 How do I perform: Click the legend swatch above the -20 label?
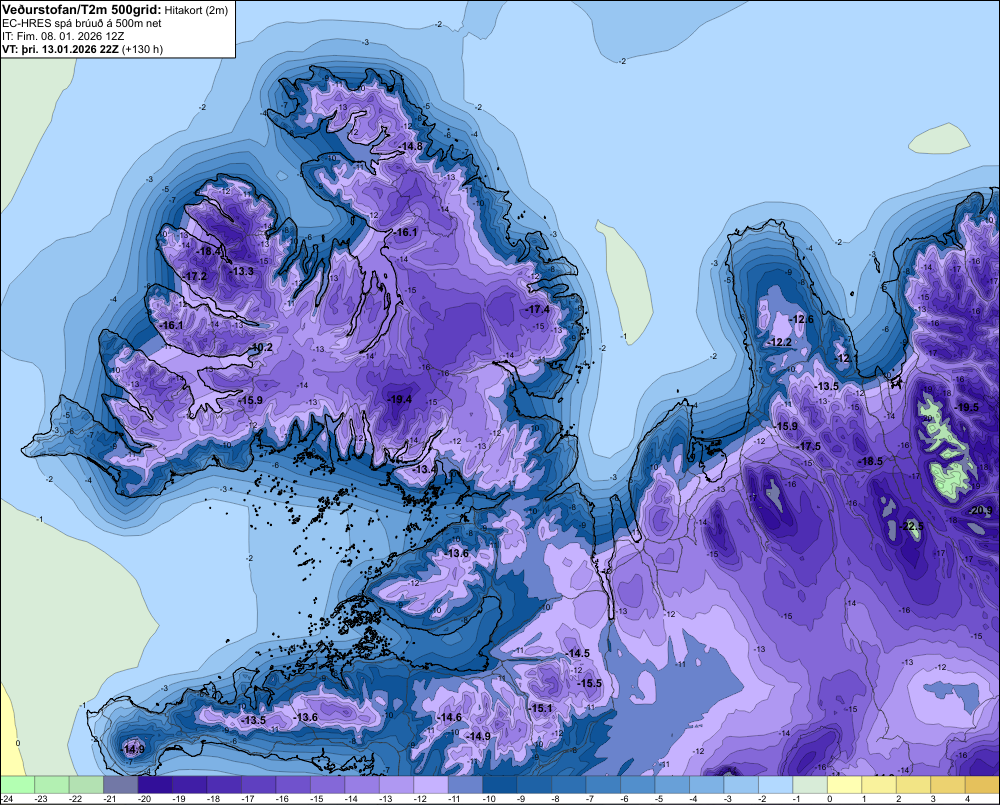tap(155, 784)
